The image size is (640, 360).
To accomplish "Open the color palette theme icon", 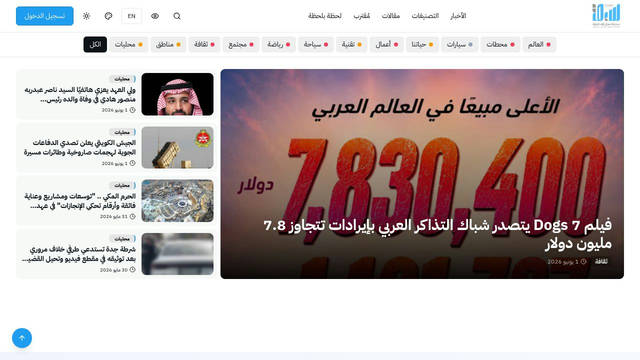I will click(108, 16).
